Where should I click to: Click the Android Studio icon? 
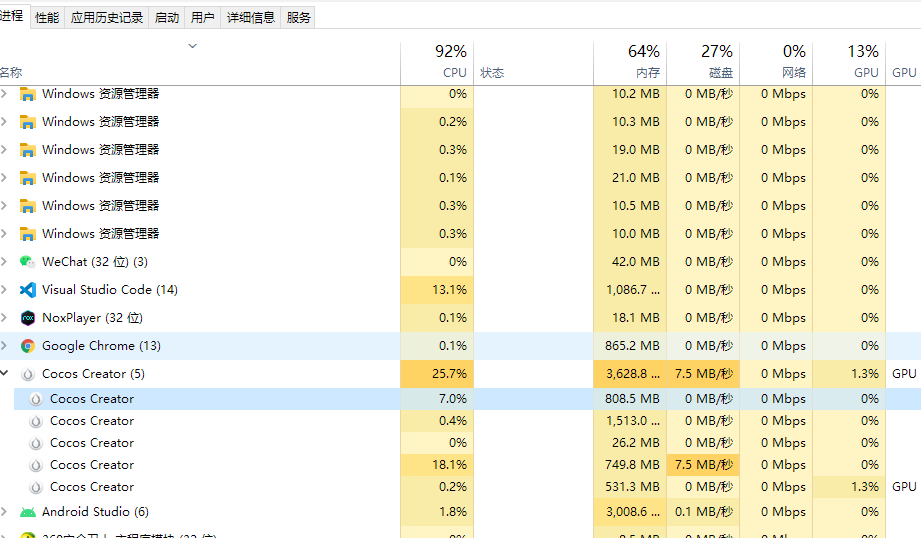28,512
